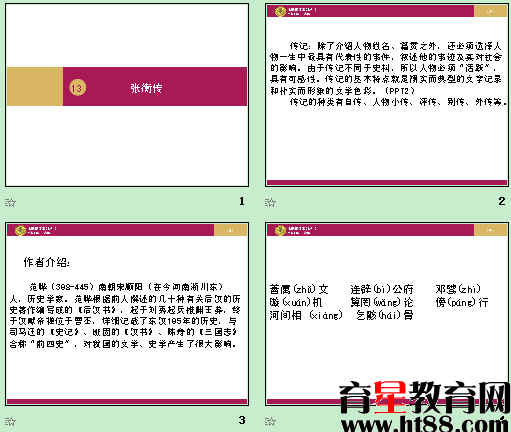Click the 张衡传 title text on slide 1
The width and height of the screenshot is (511, 432).
coord(146,88)
